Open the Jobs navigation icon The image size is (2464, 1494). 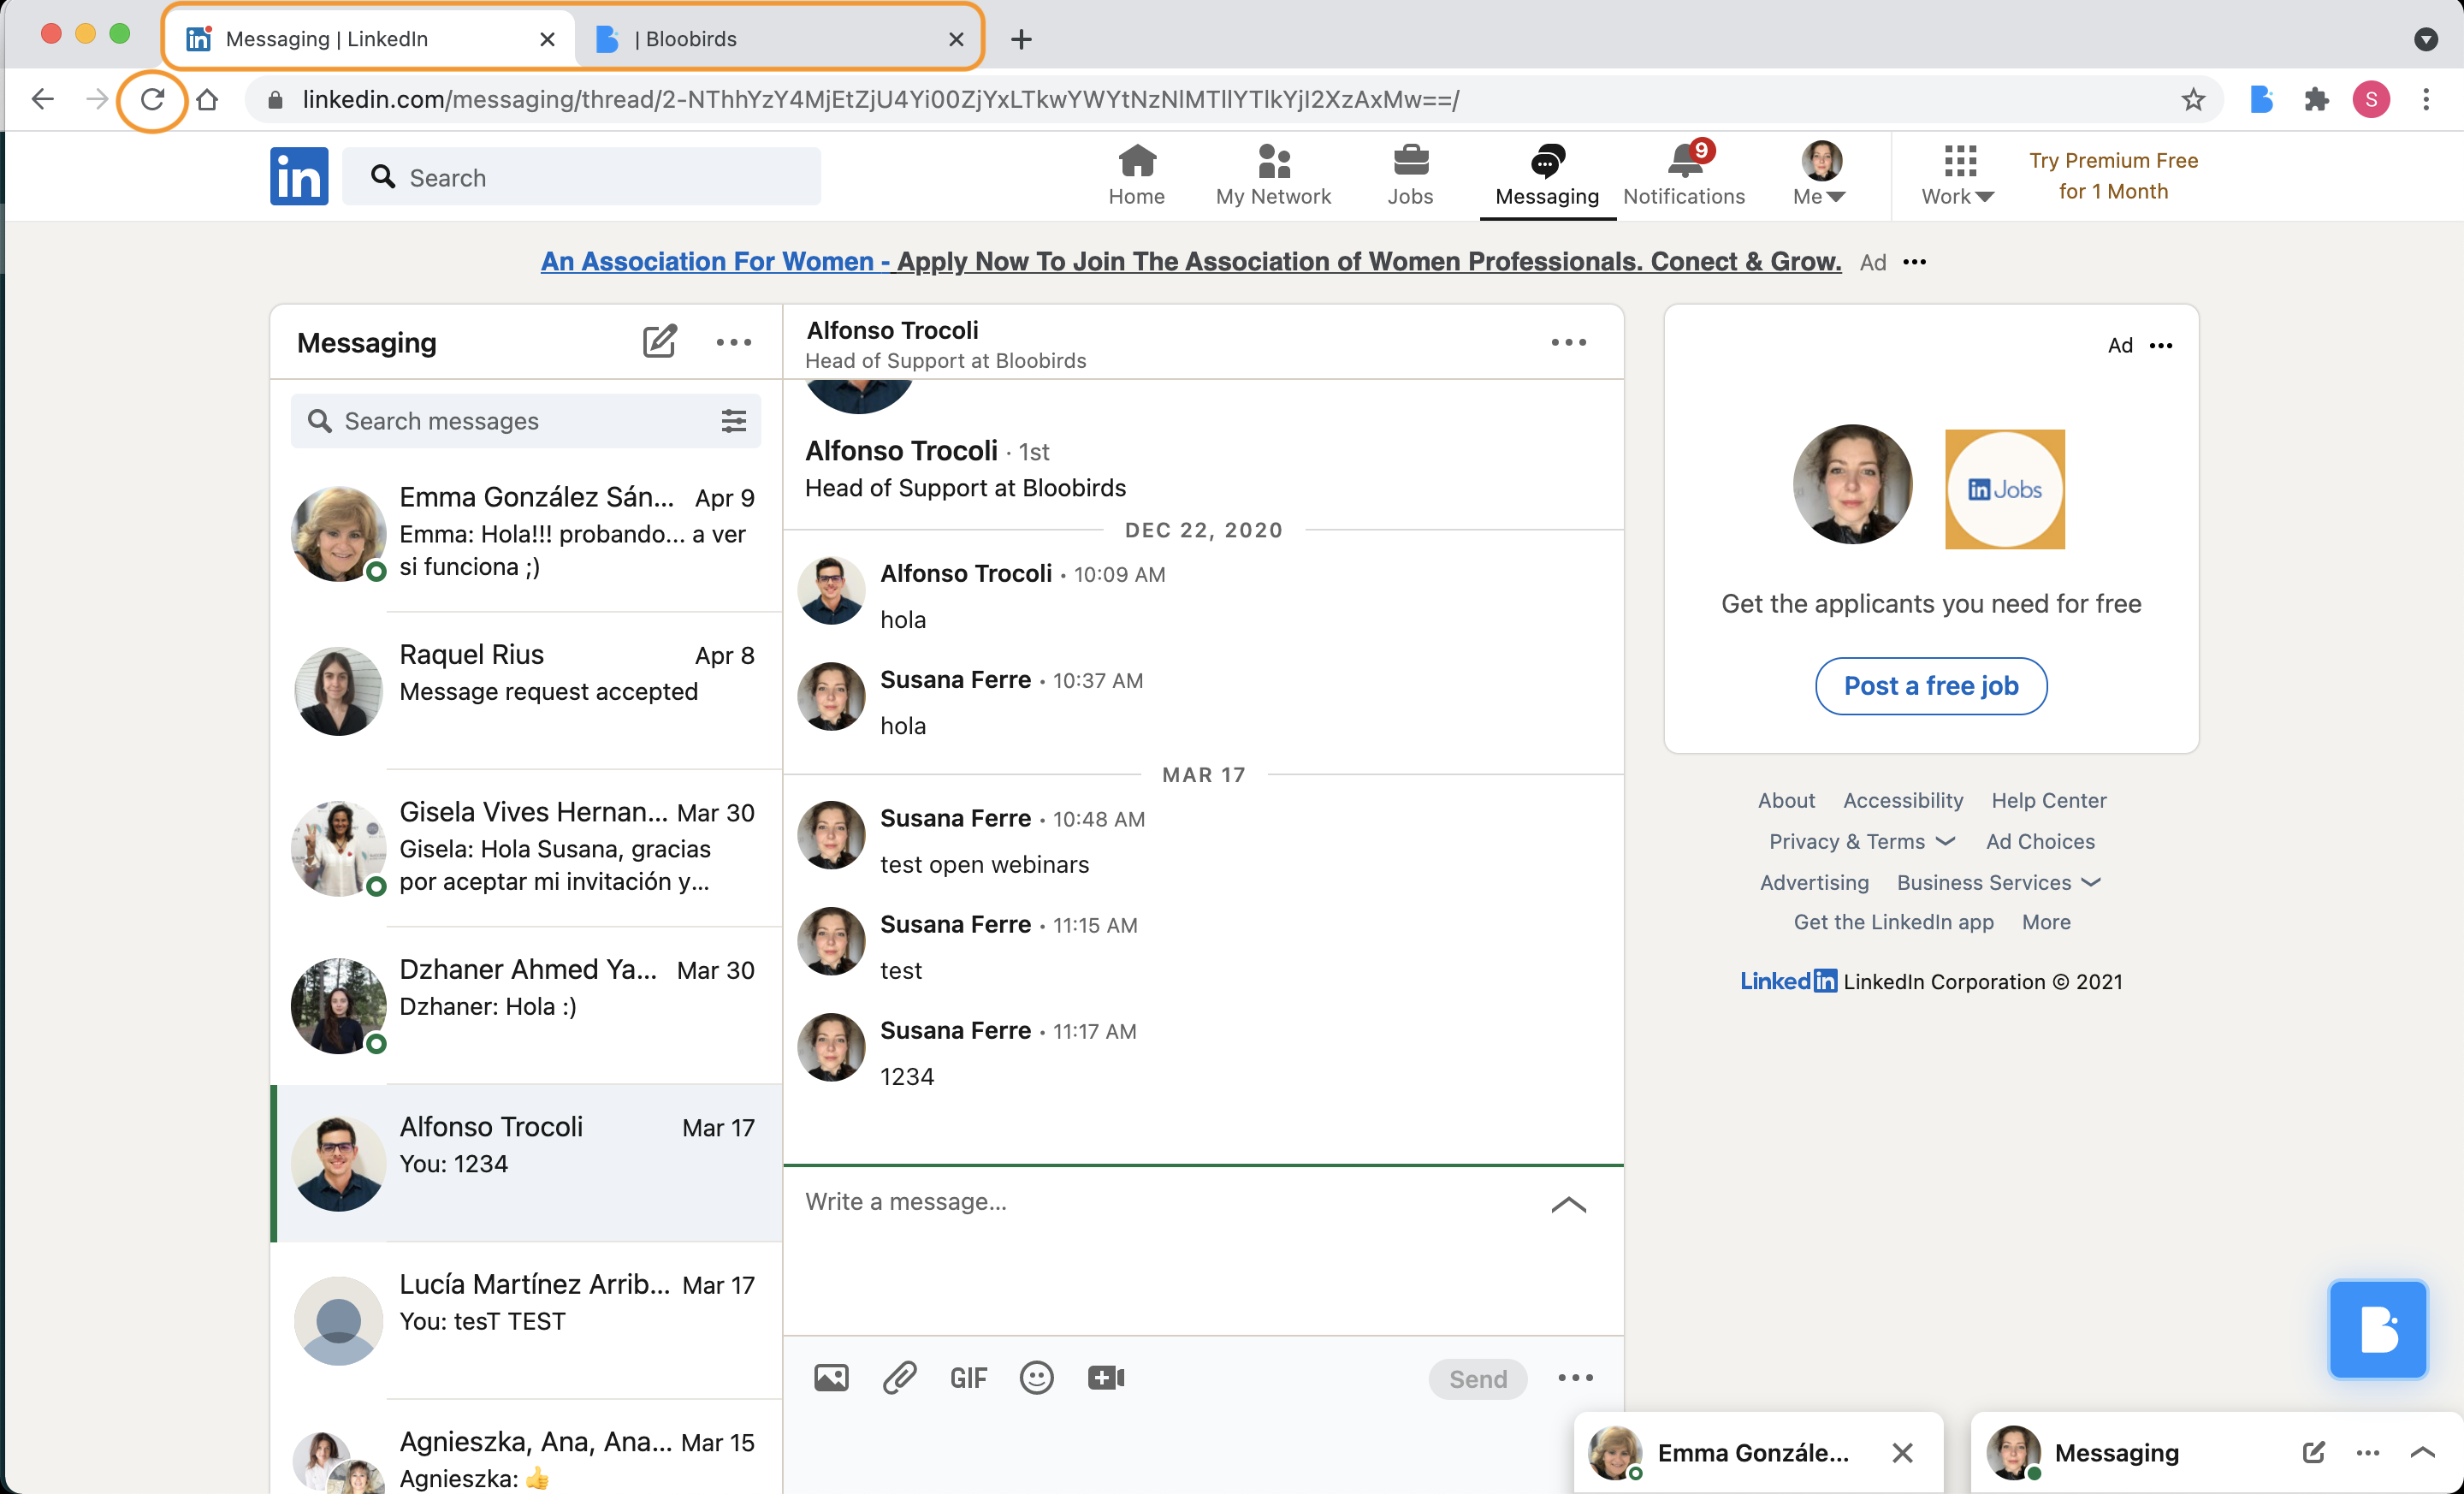click(x=1410, y=175)
